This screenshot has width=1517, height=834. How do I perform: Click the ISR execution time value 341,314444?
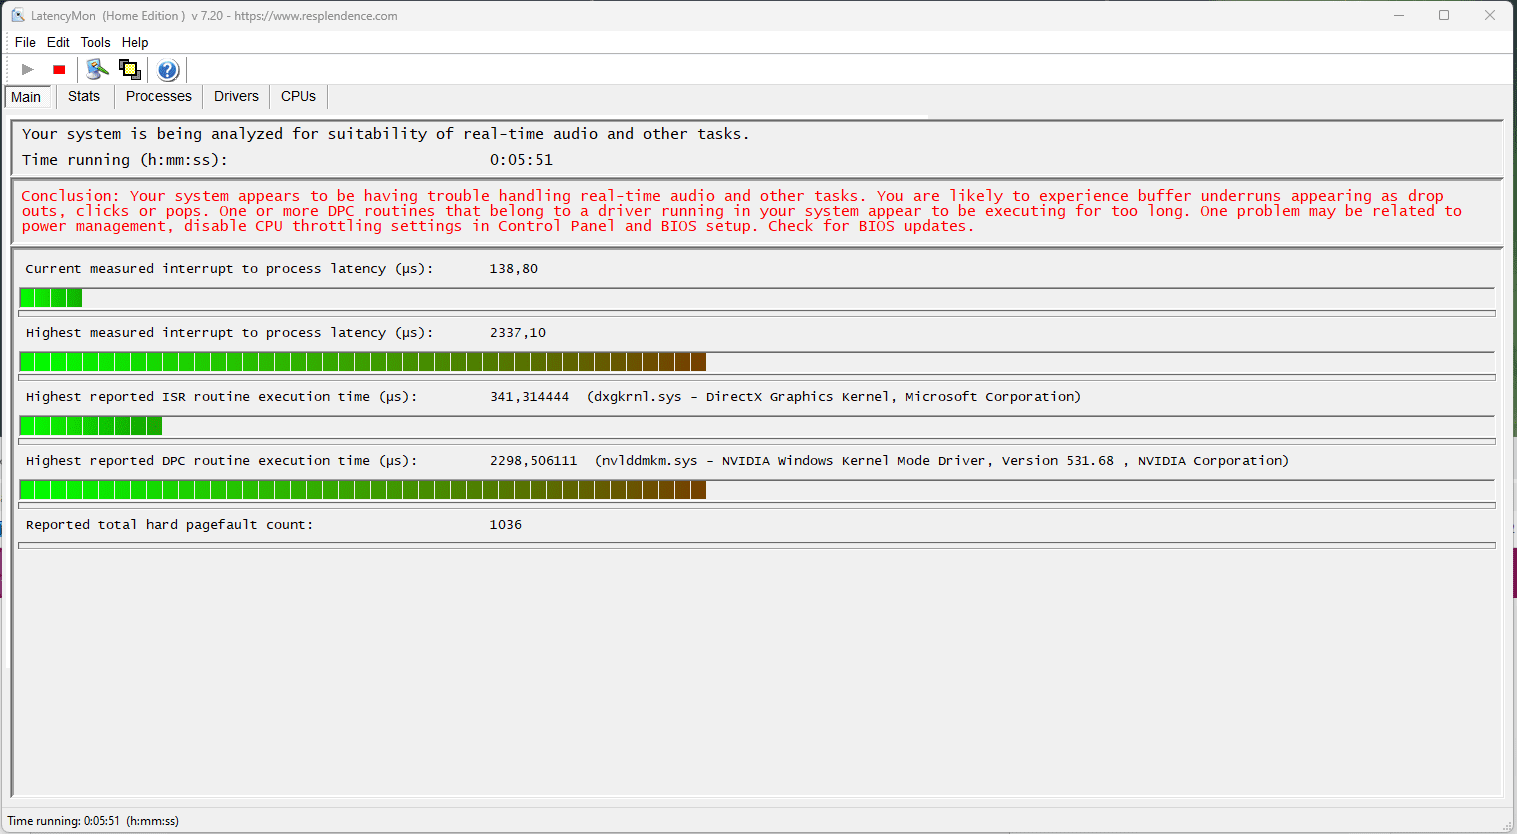click(530, 397)
